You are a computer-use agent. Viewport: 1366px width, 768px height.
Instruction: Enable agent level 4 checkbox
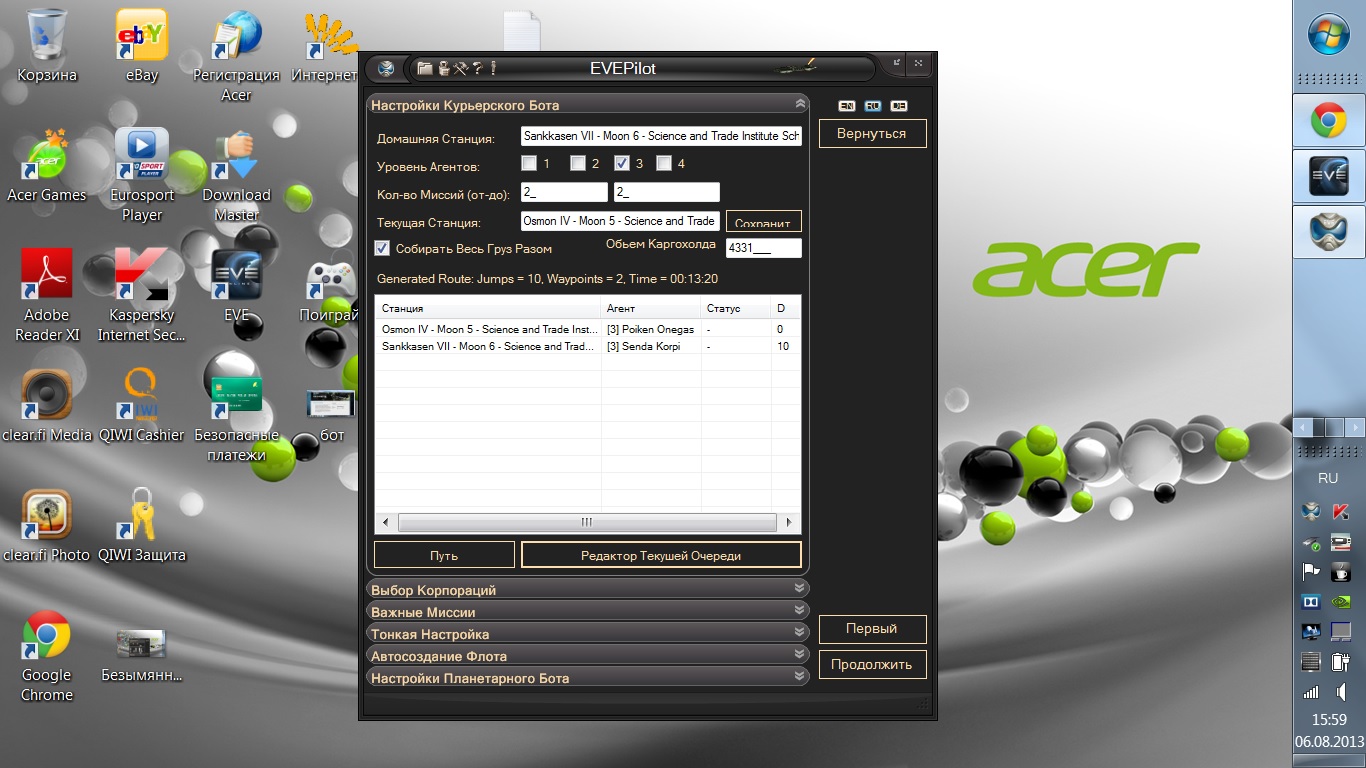tap(664, 163)
